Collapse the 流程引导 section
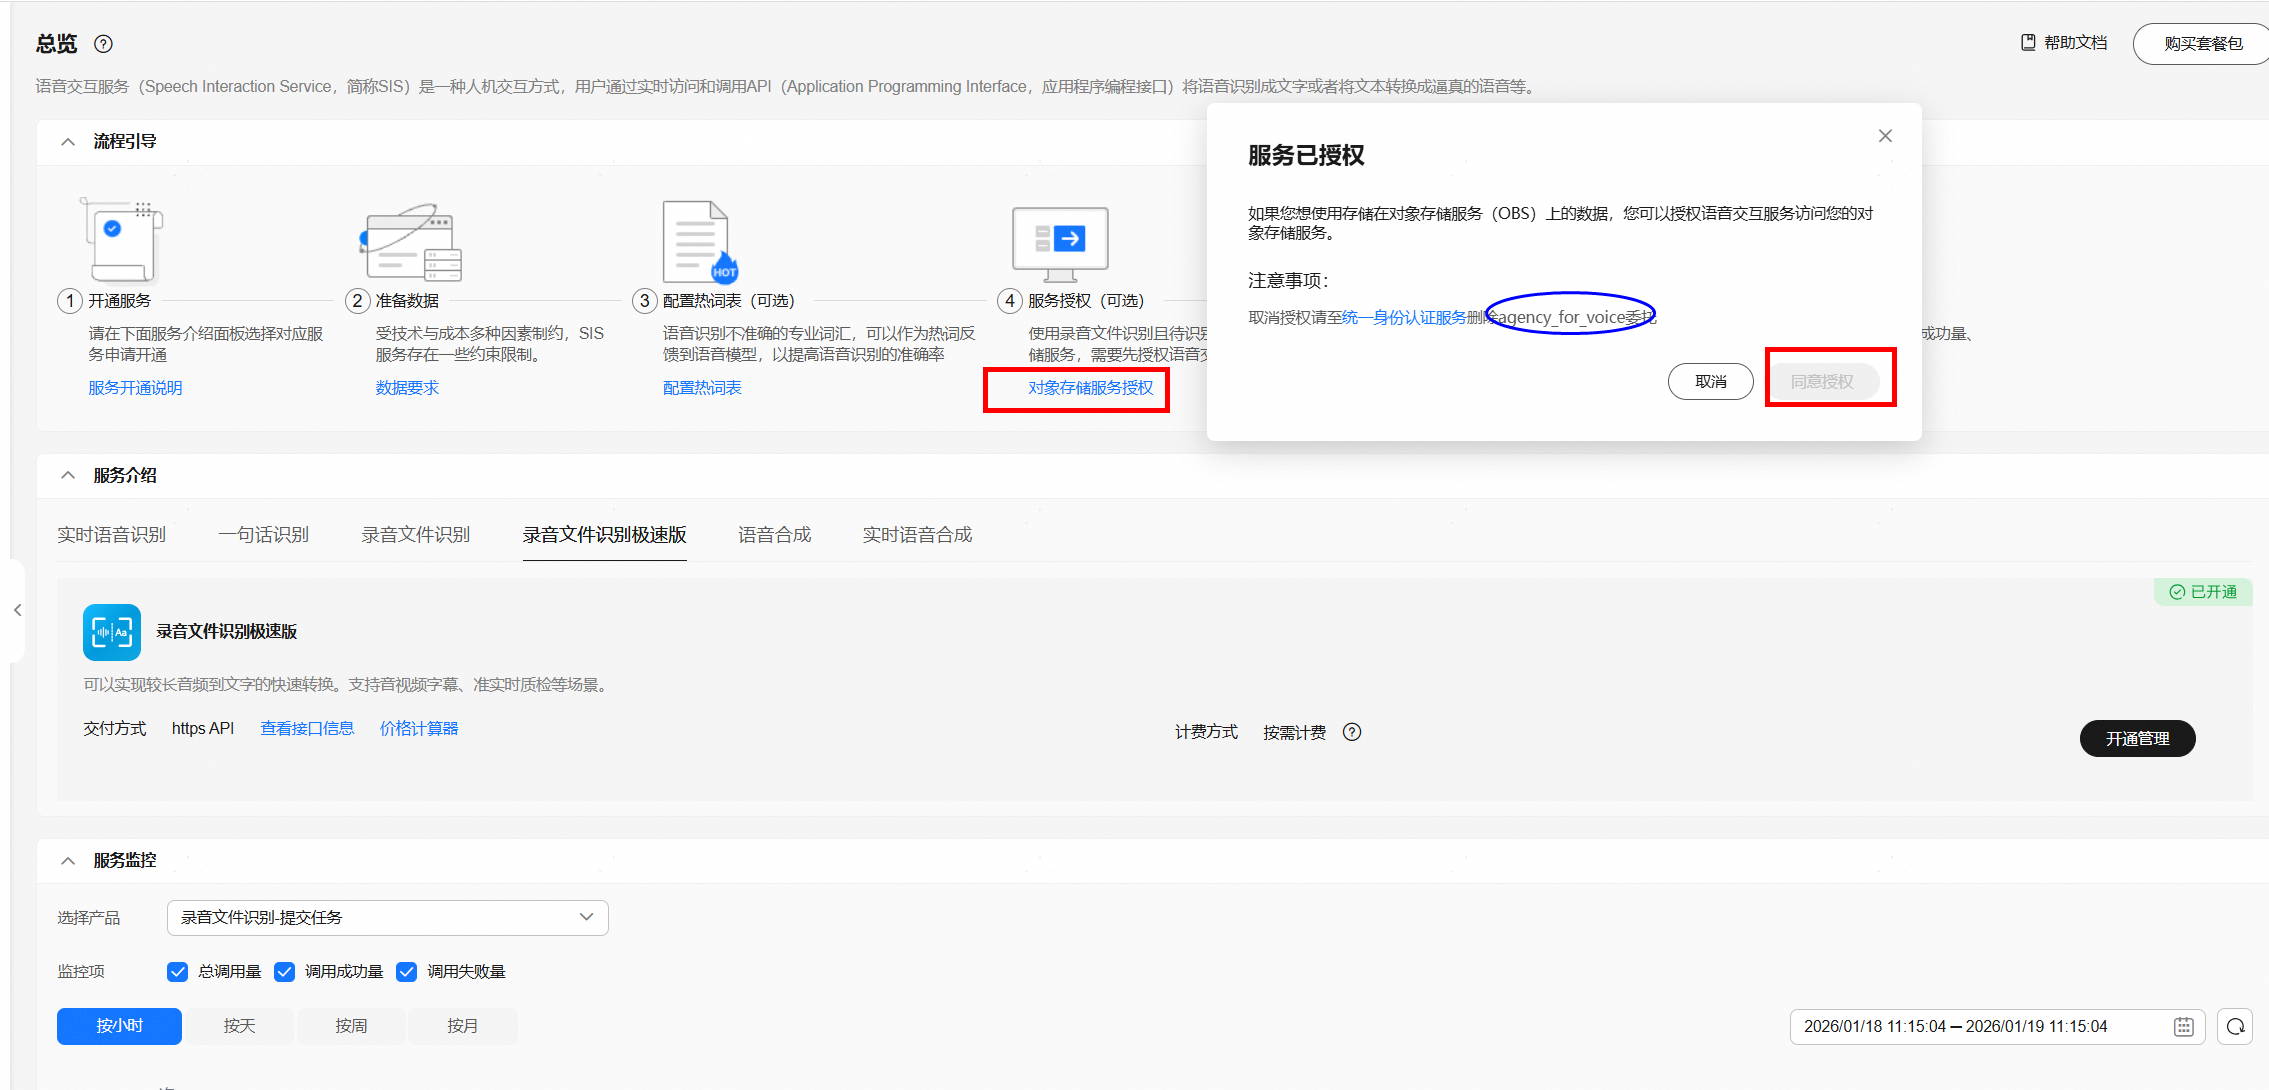Image resolution: width=2269 pixels, height=1090 pixels. point(68,142)
